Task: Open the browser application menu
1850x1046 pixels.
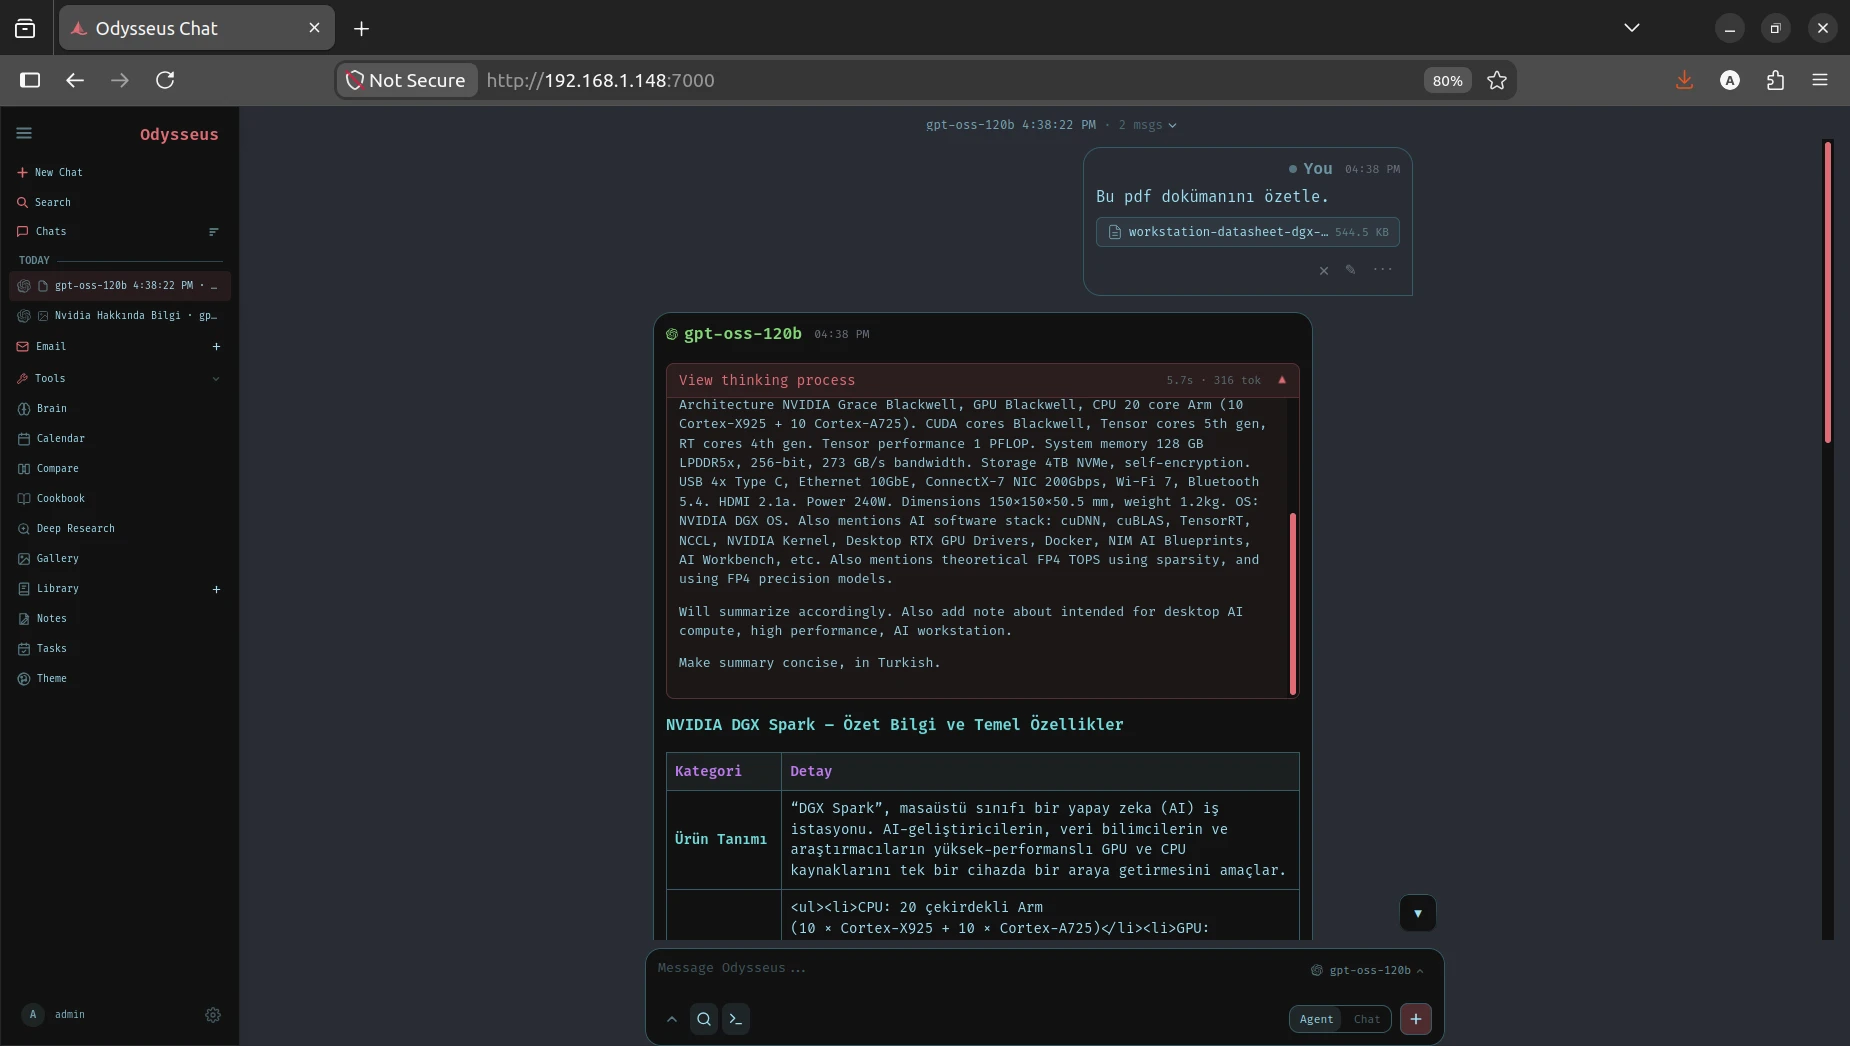Action: [1820, 80]
